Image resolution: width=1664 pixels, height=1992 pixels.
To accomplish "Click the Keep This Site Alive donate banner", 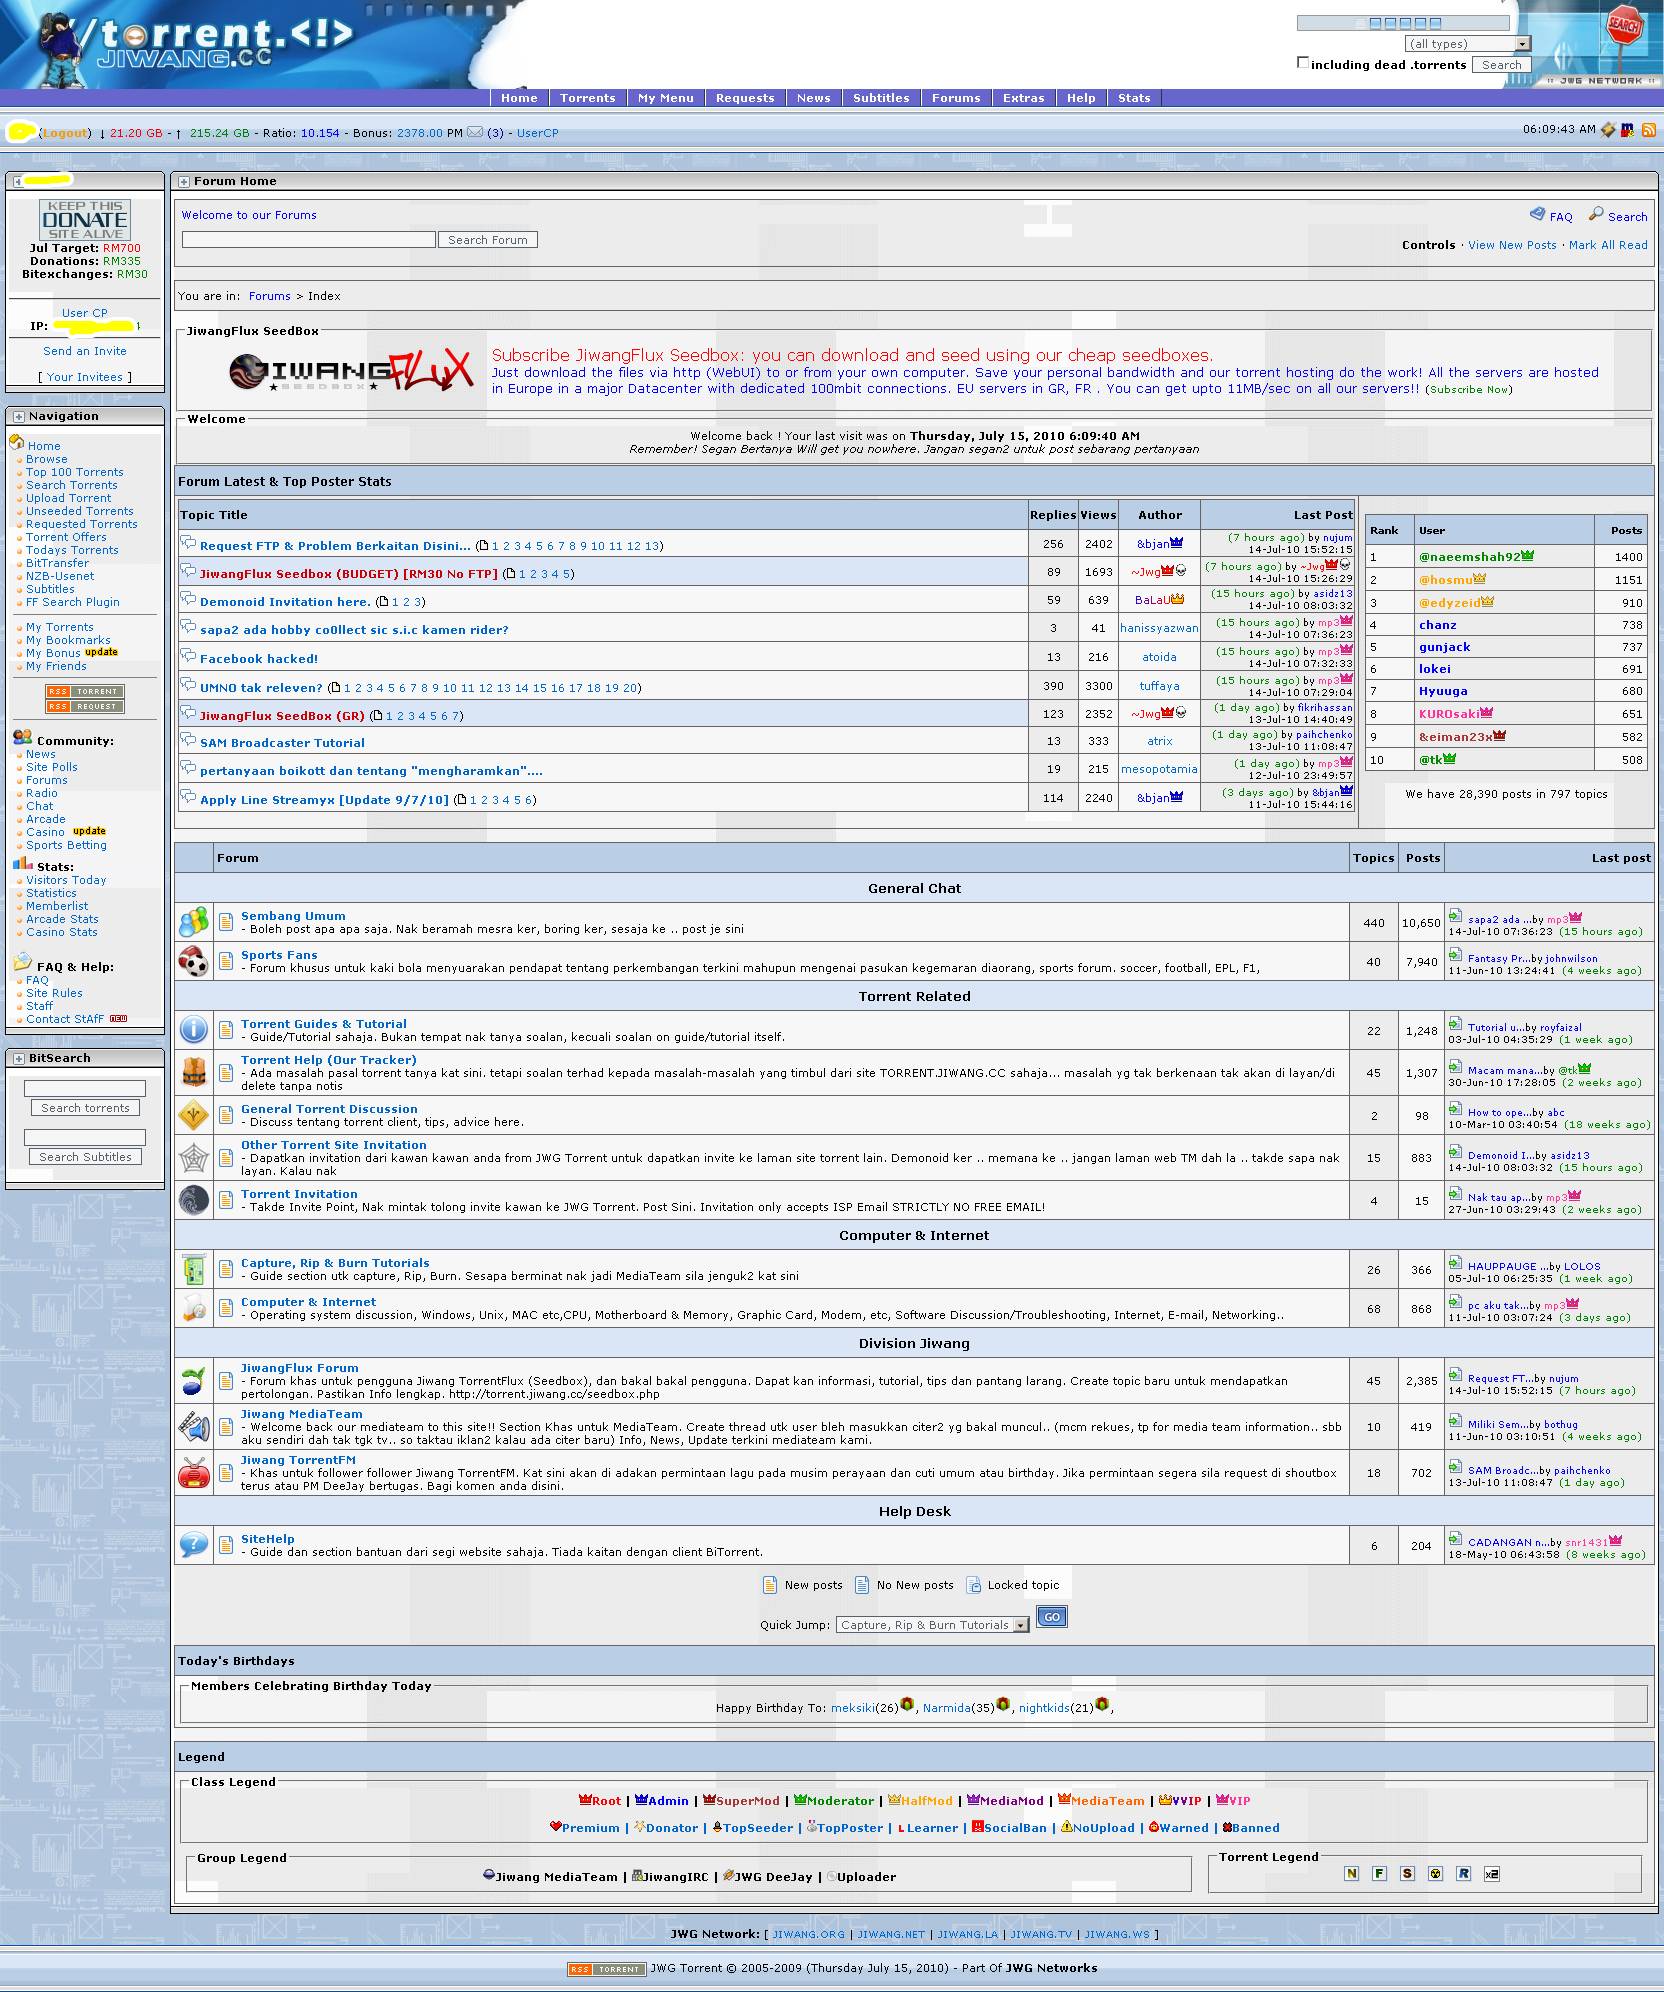I will [x=85, y=220].
